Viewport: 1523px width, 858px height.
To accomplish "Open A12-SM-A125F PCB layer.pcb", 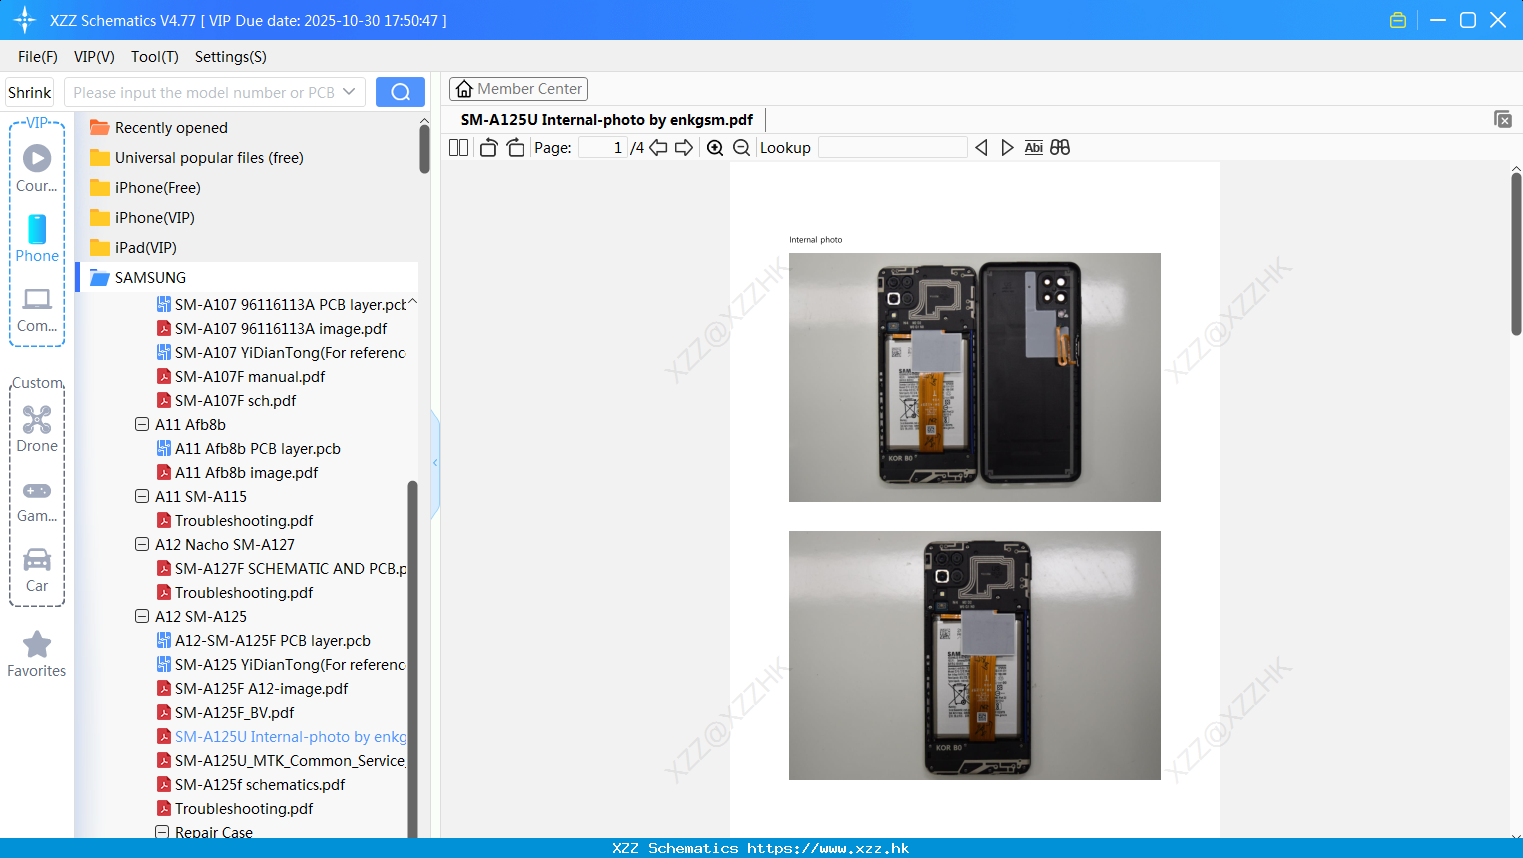I will point(272,640).
